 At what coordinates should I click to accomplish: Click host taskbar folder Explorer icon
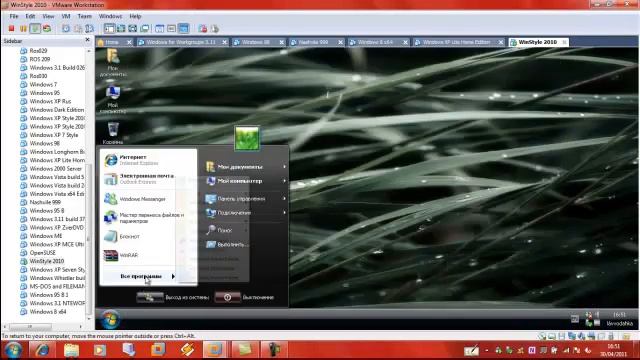71,350
